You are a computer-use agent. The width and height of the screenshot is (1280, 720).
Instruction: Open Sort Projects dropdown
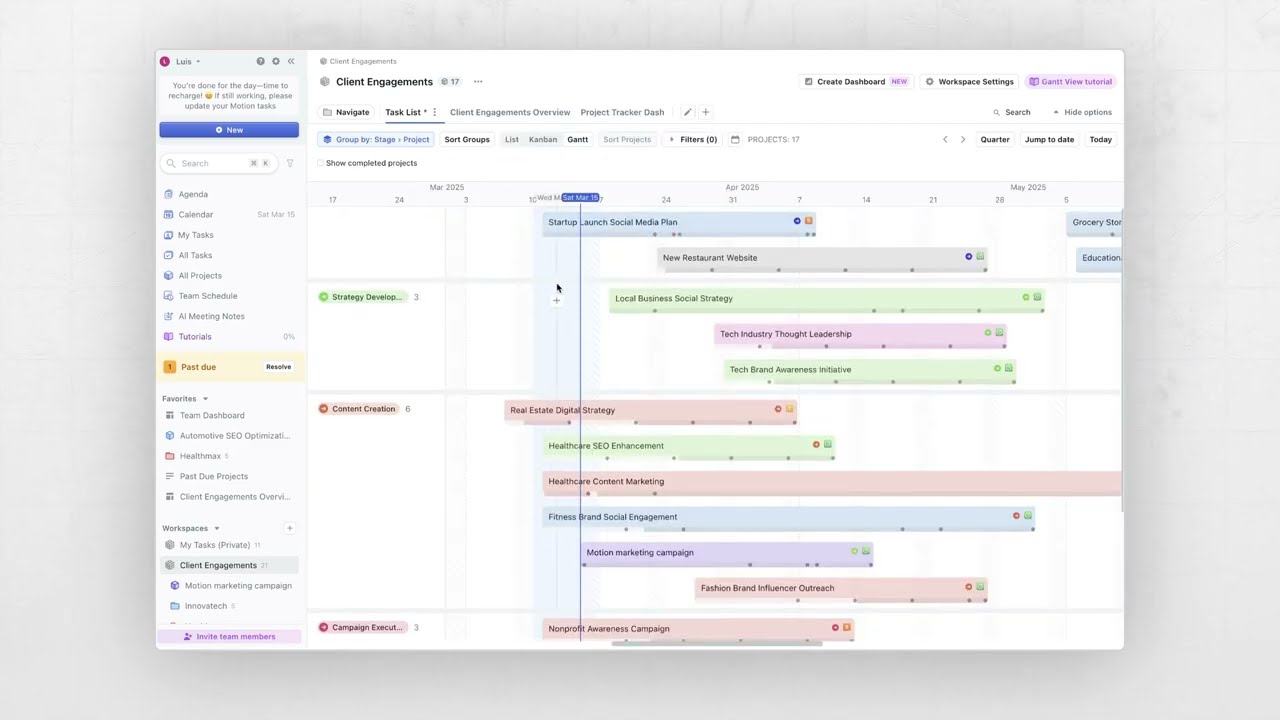627,139
